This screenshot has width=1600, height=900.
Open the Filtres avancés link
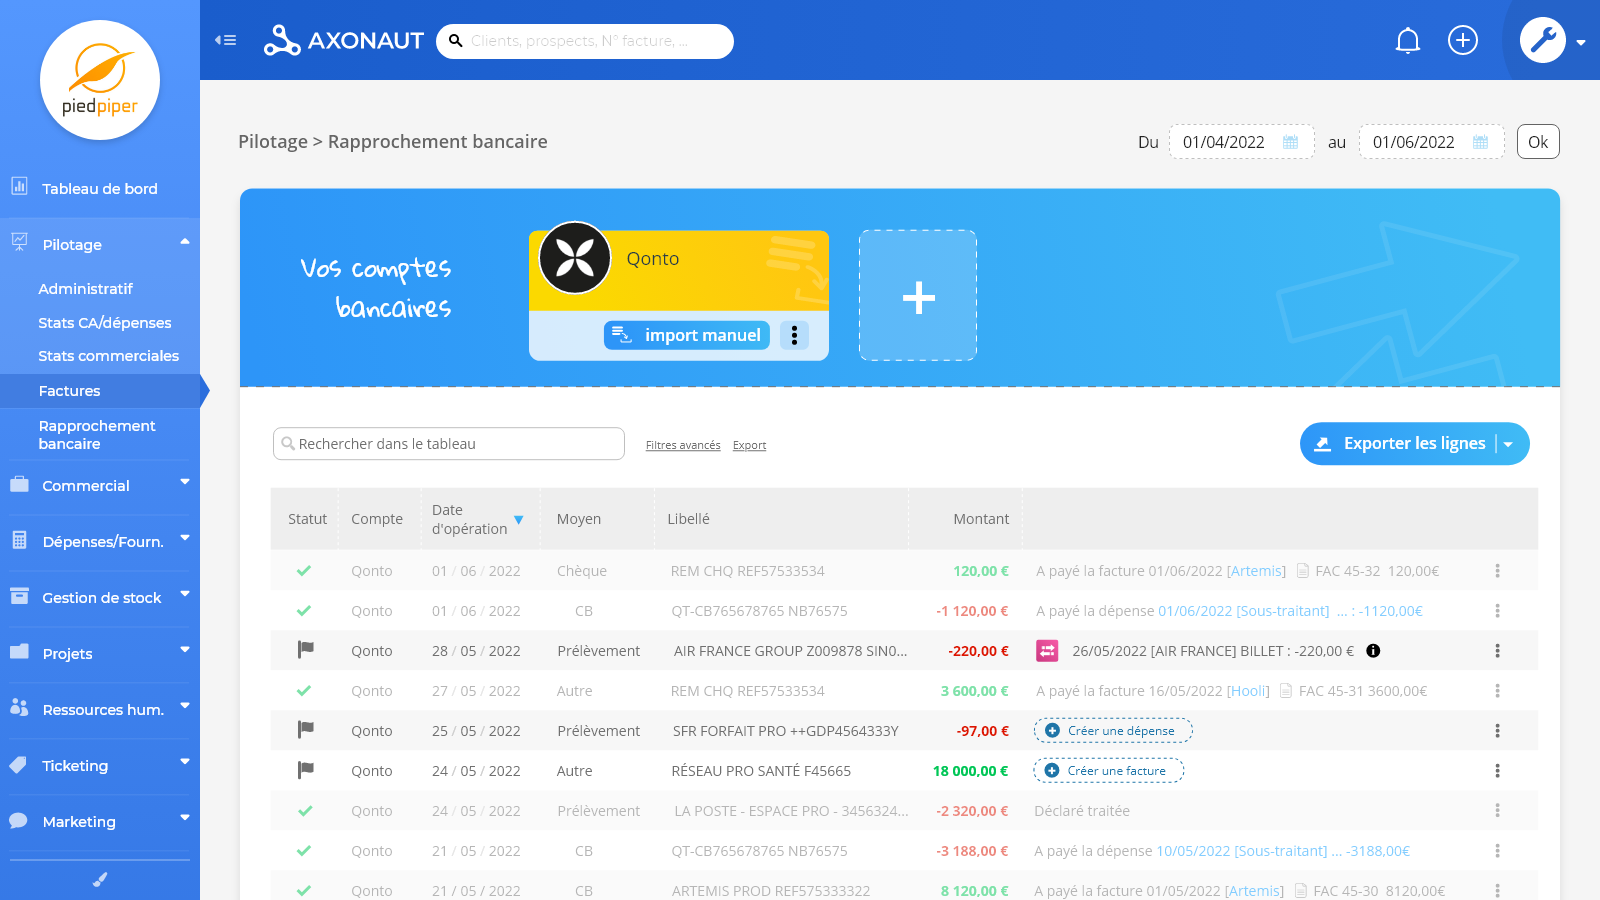683,446
